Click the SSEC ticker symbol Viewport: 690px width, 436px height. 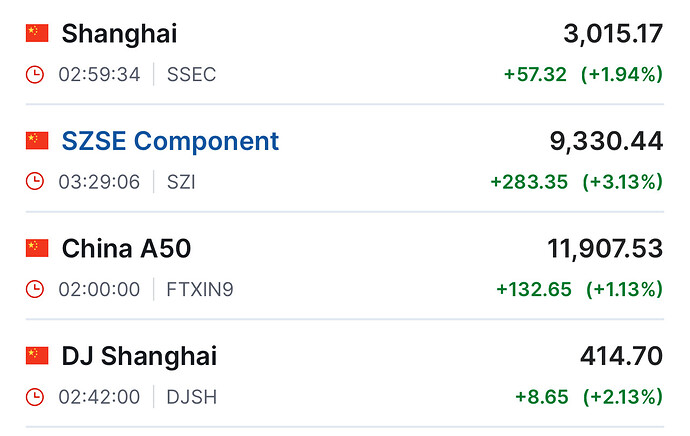(x=192, y=75)
